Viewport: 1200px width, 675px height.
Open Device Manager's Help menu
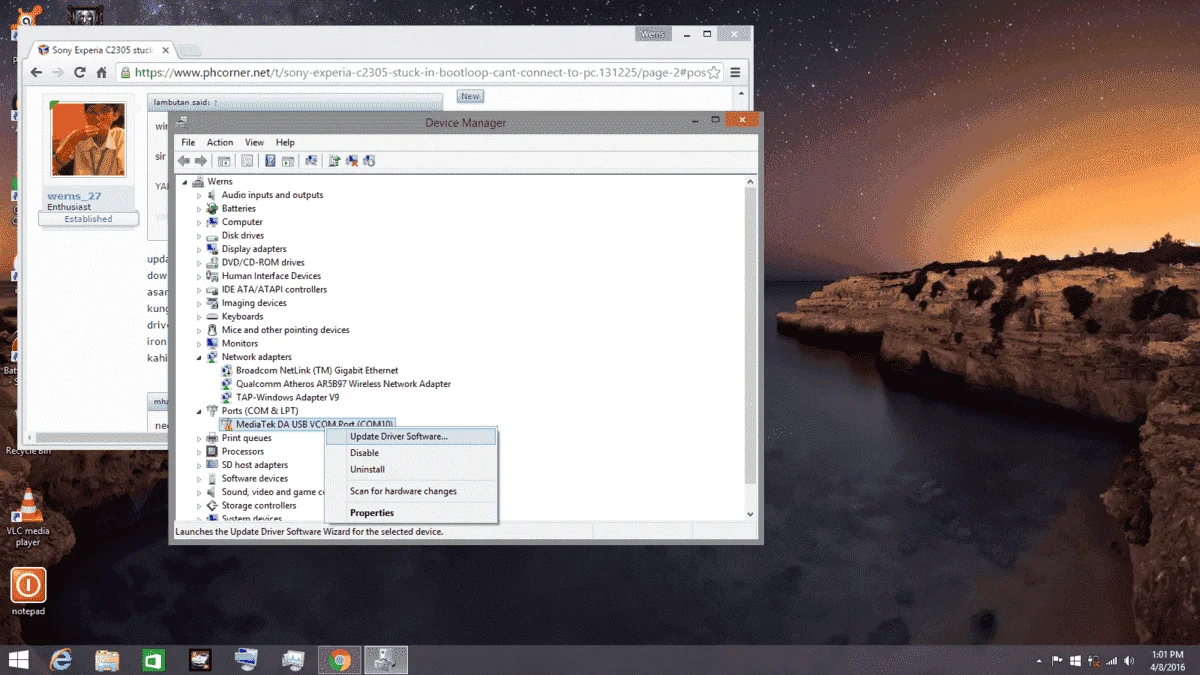click(x=285, y=142)
